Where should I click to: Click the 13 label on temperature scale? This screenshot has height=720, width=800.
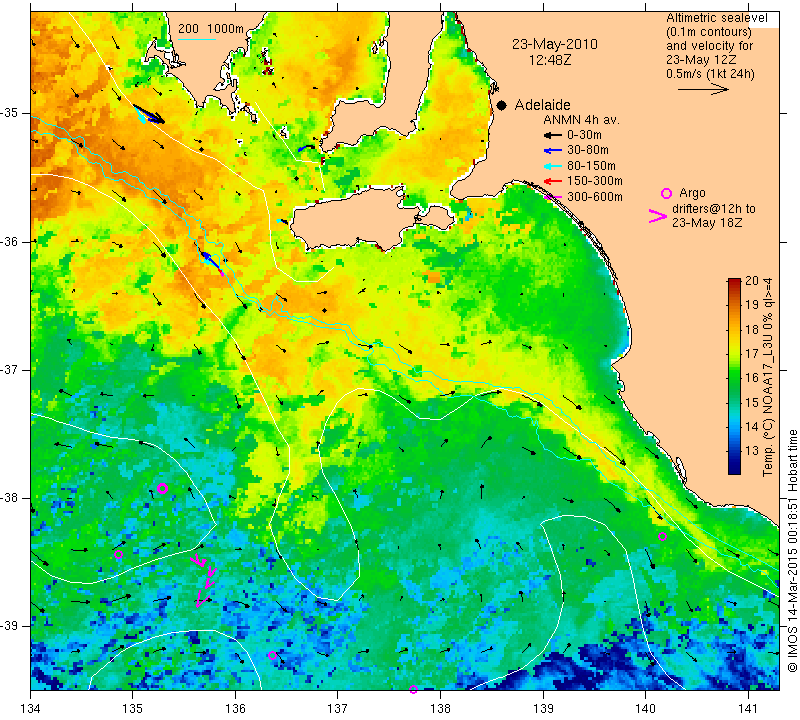click(x=752, y=451)
